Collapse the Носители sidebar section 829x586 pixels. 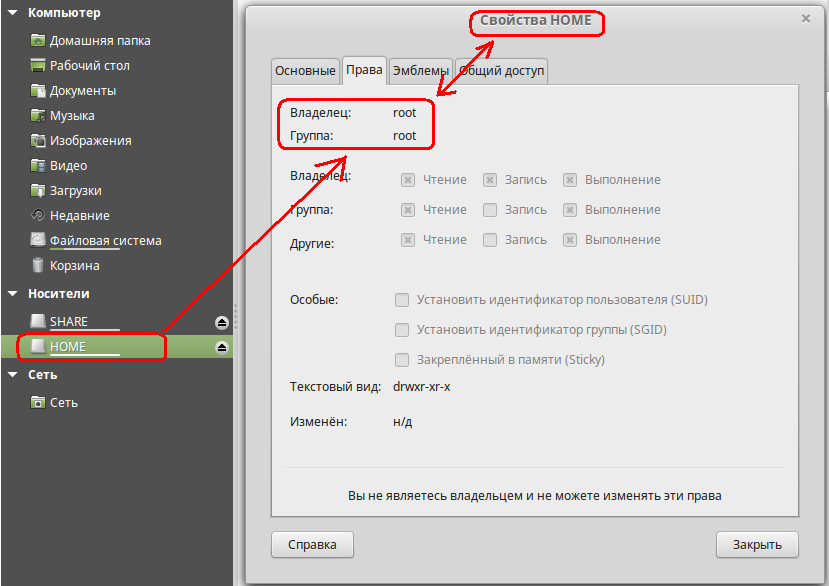[13, 294]
